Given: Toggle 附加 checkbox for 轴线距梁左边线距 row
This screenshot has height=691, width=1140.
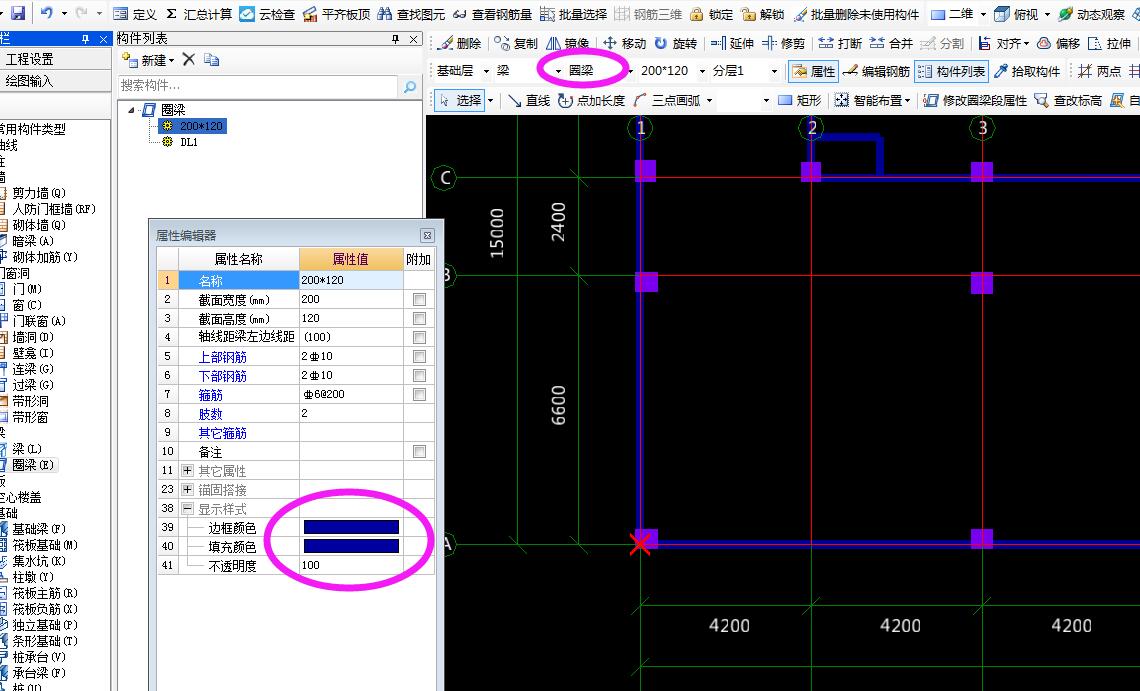Looking at the screenshot, I should pos(419,337).
